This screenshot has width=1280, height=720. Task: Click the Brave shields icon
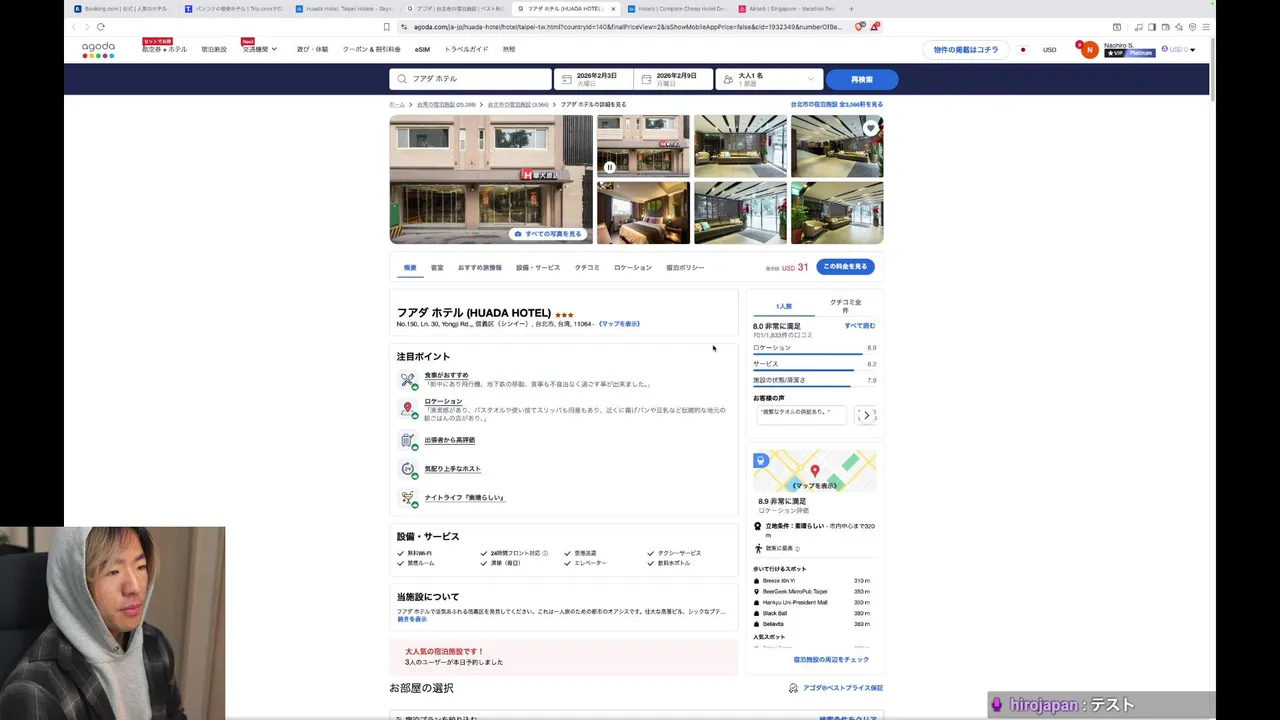coord(859,27)
